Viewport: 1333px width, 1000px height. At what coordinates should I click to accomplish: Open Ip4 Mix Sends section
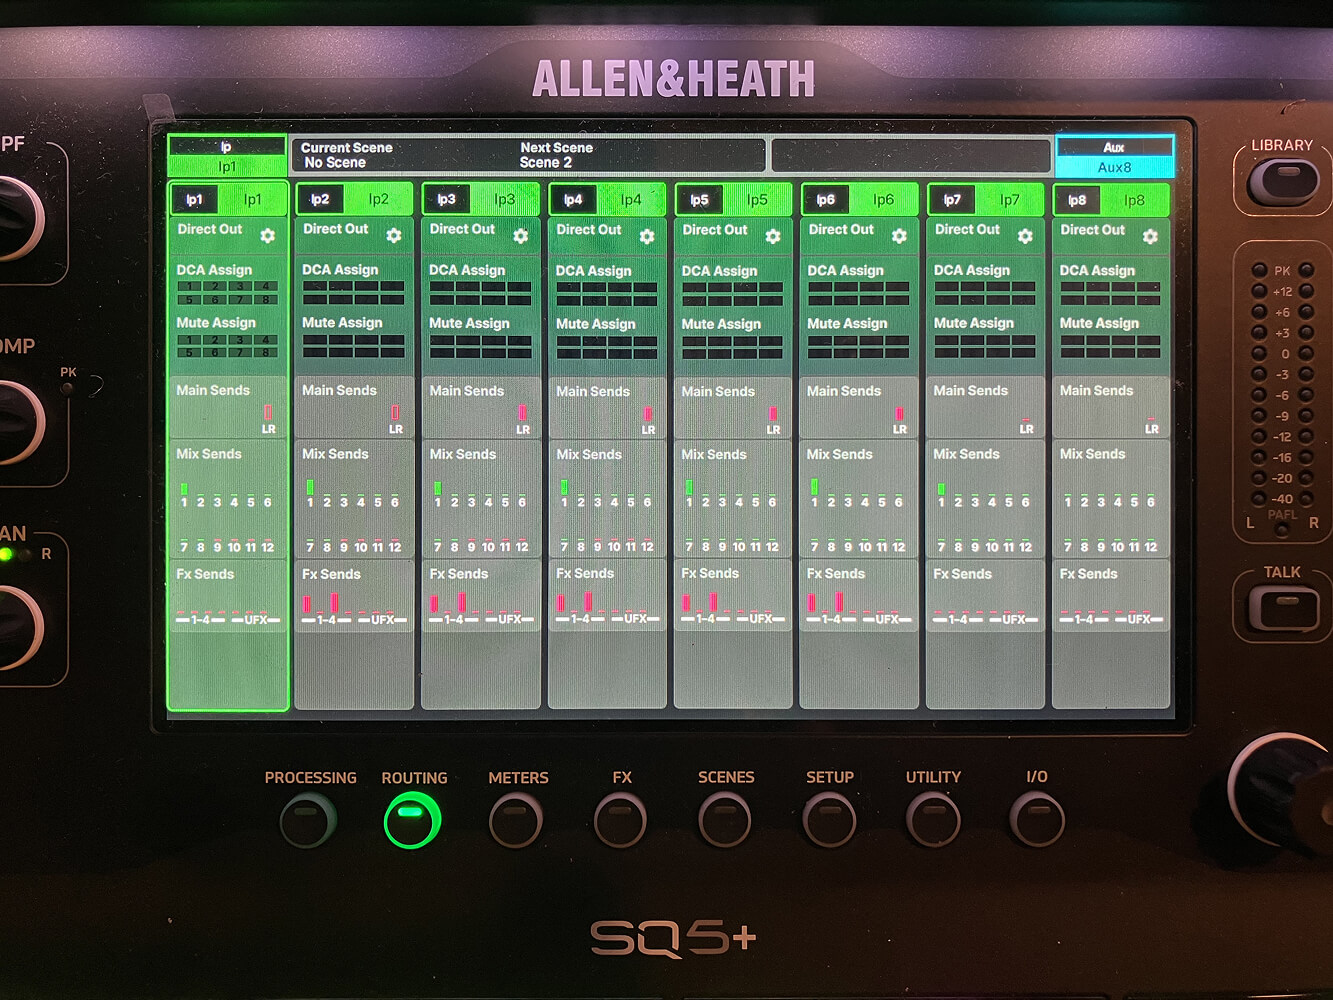tap(607, 499)
